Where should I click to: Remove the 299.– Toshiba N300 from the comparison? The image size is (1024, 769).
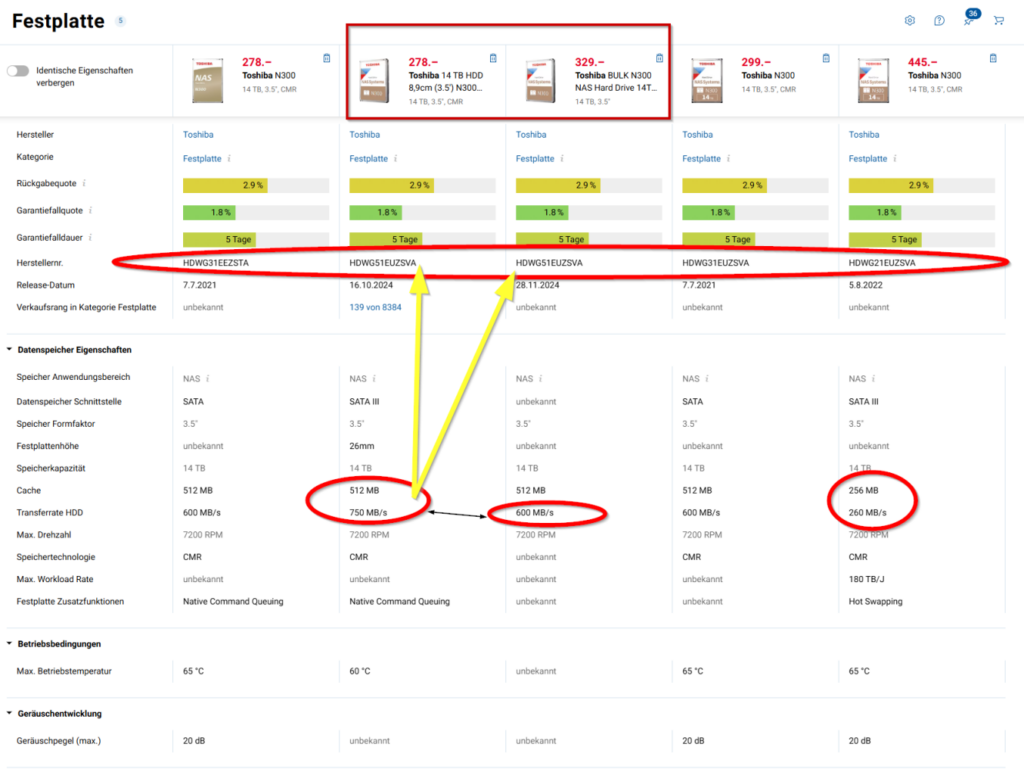click(x=826, y=58)
